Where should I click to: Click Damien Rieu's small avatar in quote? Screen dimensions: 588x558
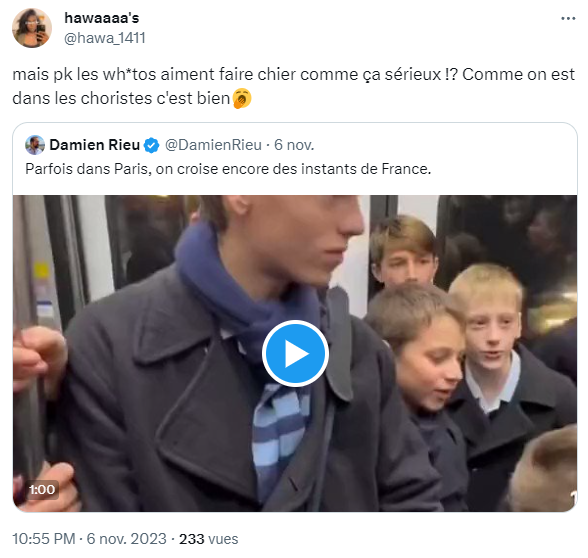click(x=35, y=145)
